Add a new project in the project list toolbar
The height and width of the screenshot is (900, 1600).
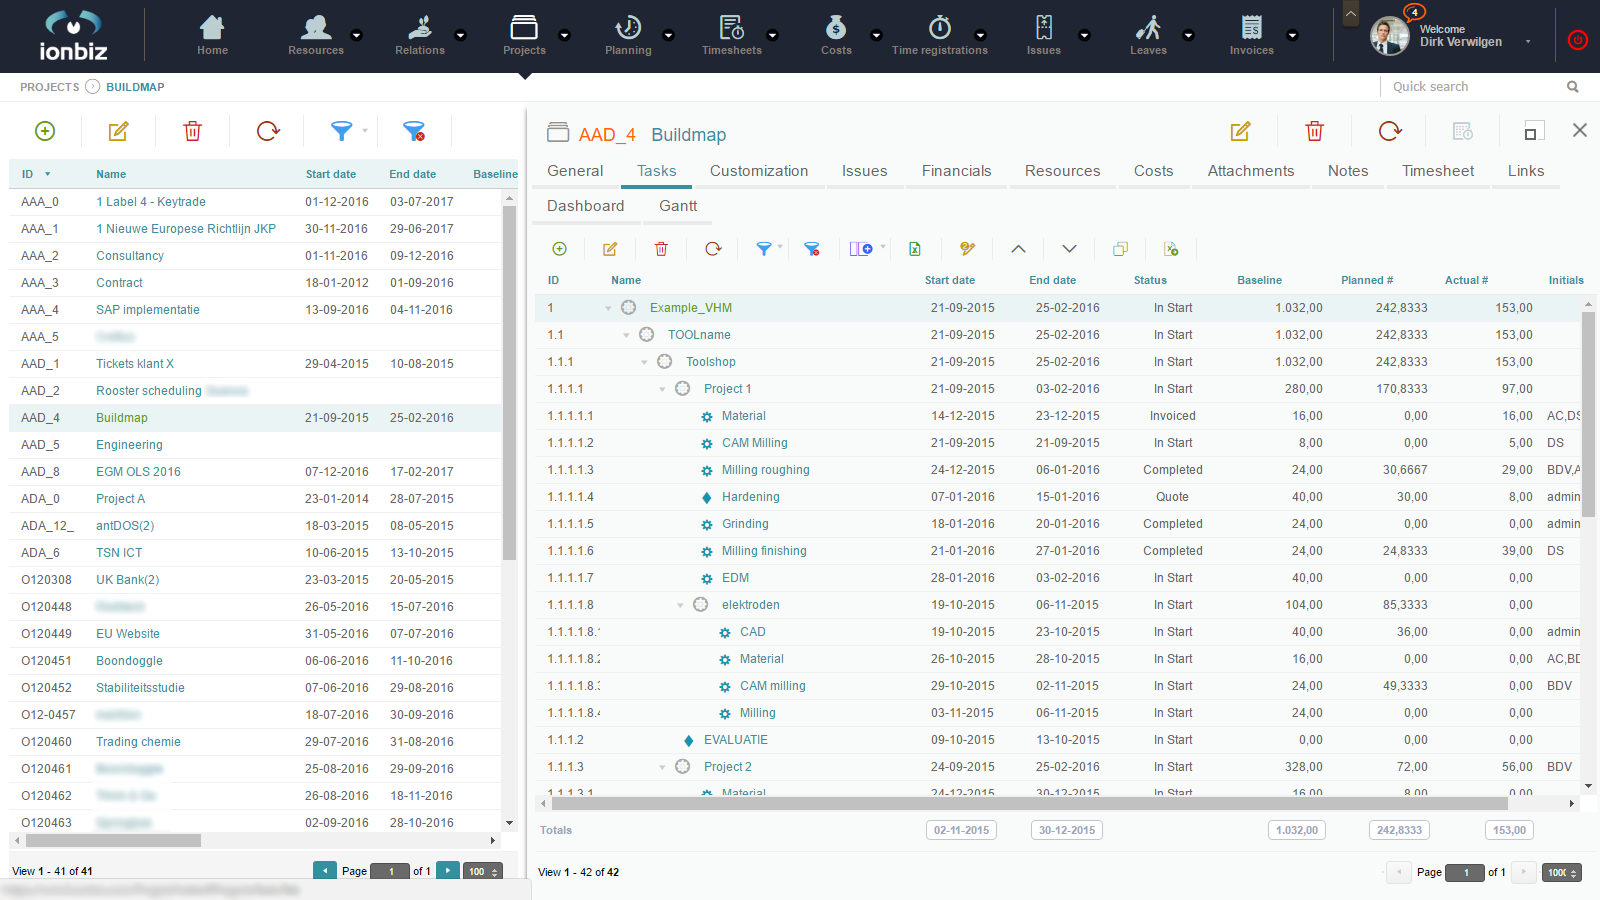(x=45, y=131)
